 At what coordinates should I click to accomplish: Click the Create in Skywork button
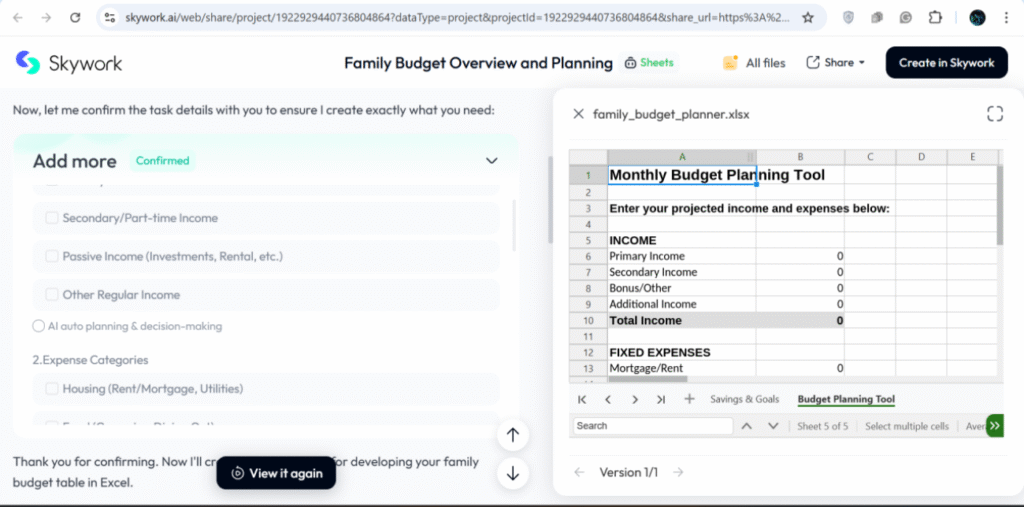point(946,63)
